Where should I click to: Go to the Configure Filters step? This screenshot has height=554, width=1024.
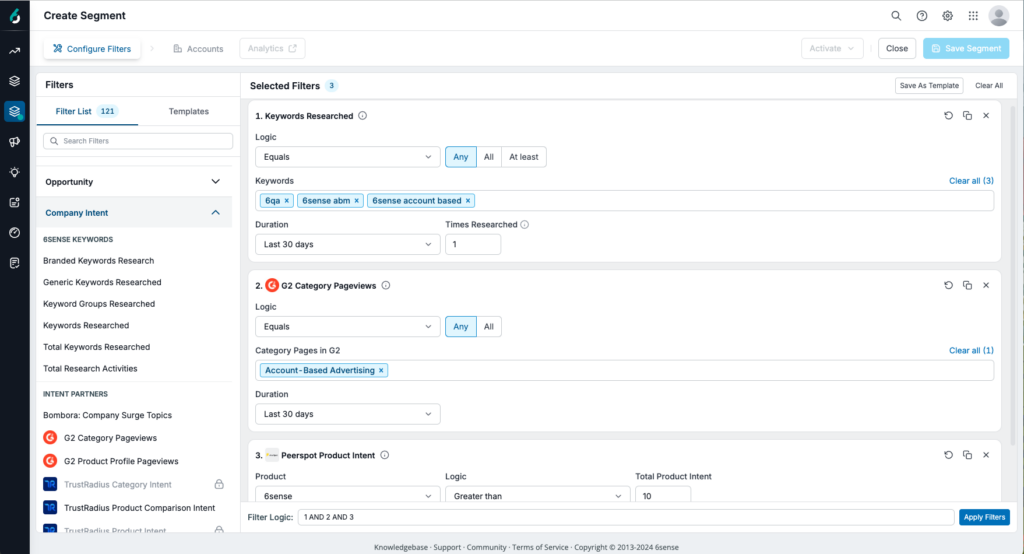click(x=92, y=48)
